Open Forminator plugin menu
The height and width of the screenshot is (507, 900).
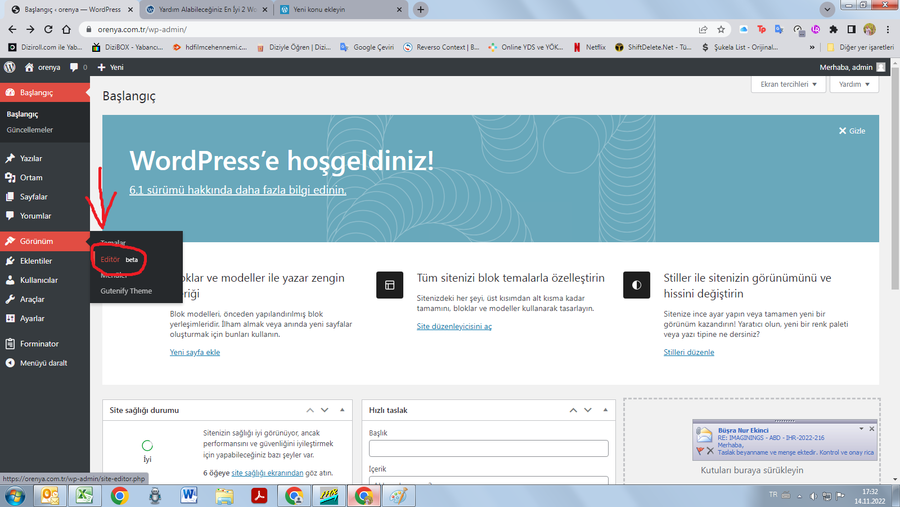pyautogui.click(x=39, y=344)
